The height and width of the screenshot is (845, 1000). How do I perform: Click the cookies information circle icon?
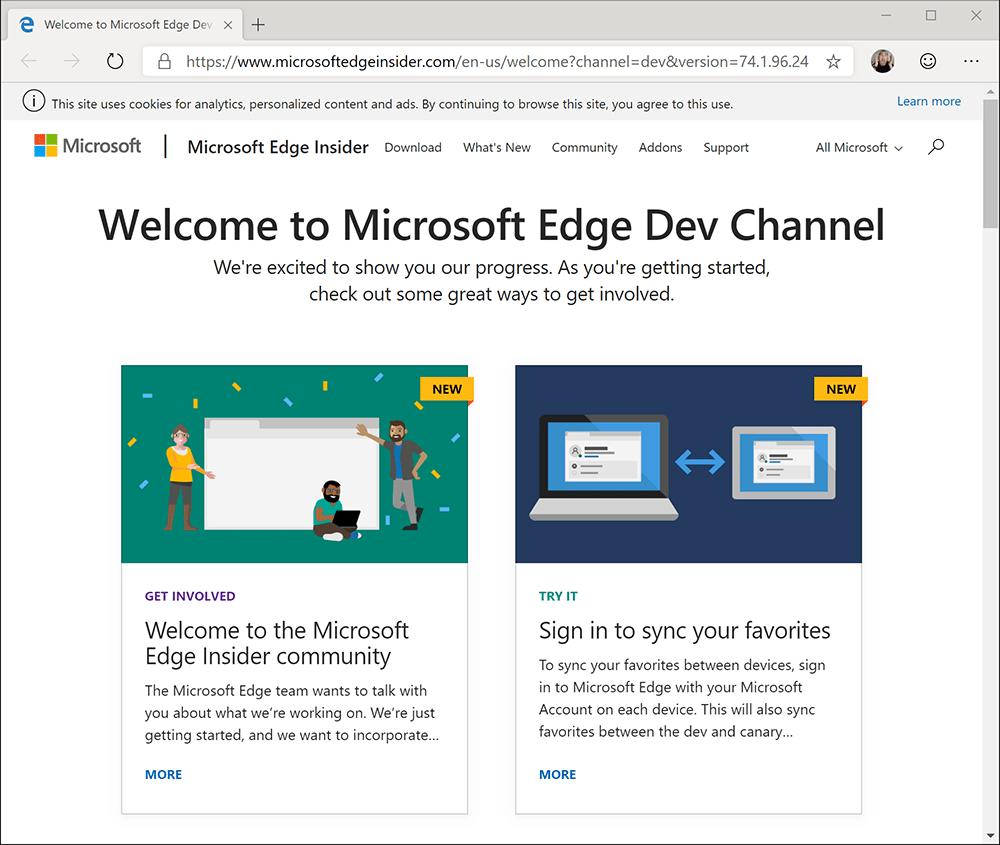[x=34, y=100]
